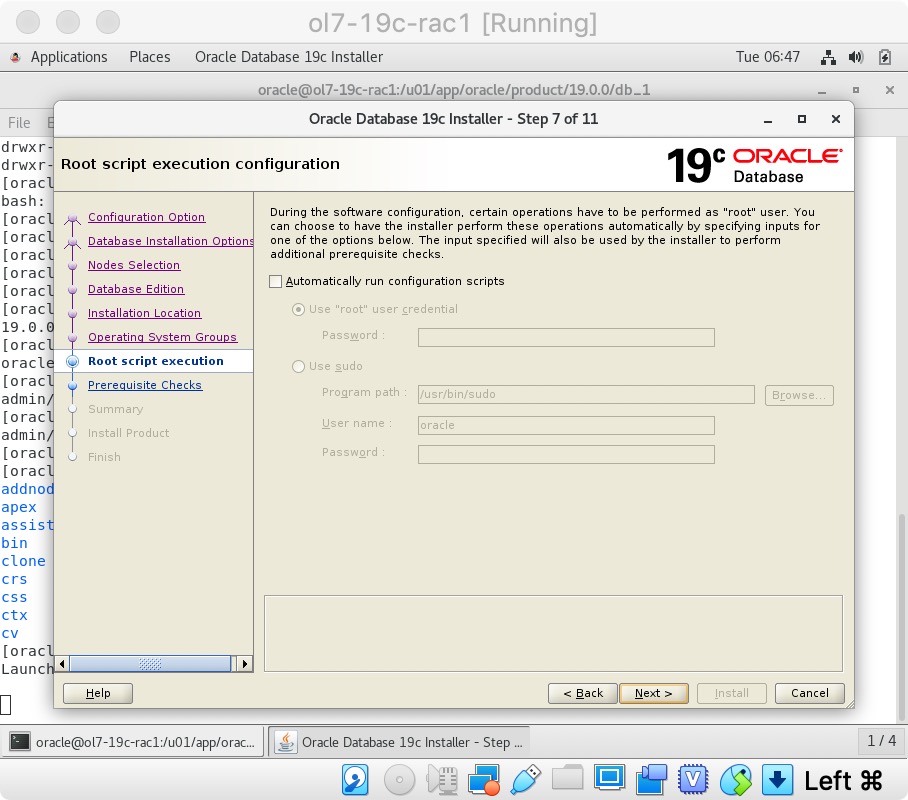Click the VirtualBox display status icon
The height and width of the screenshot is (800, 908).
point(609,778)
